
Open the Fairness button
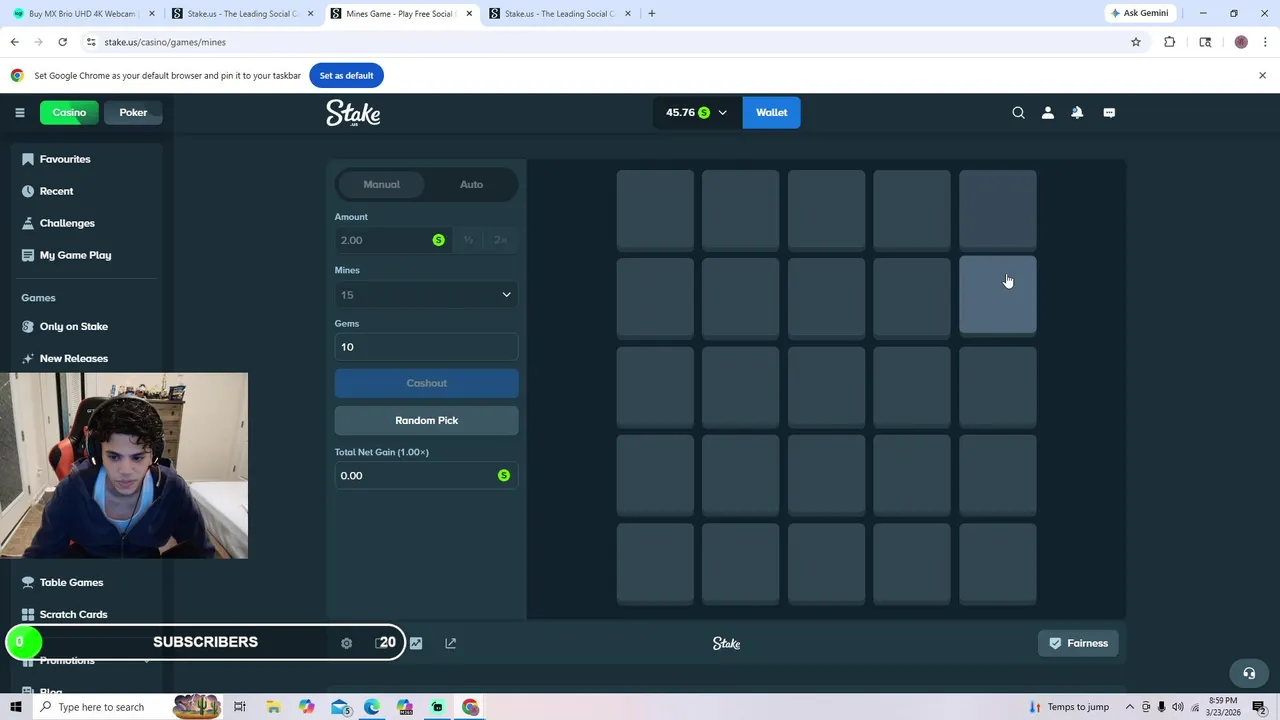point(1078,643)
